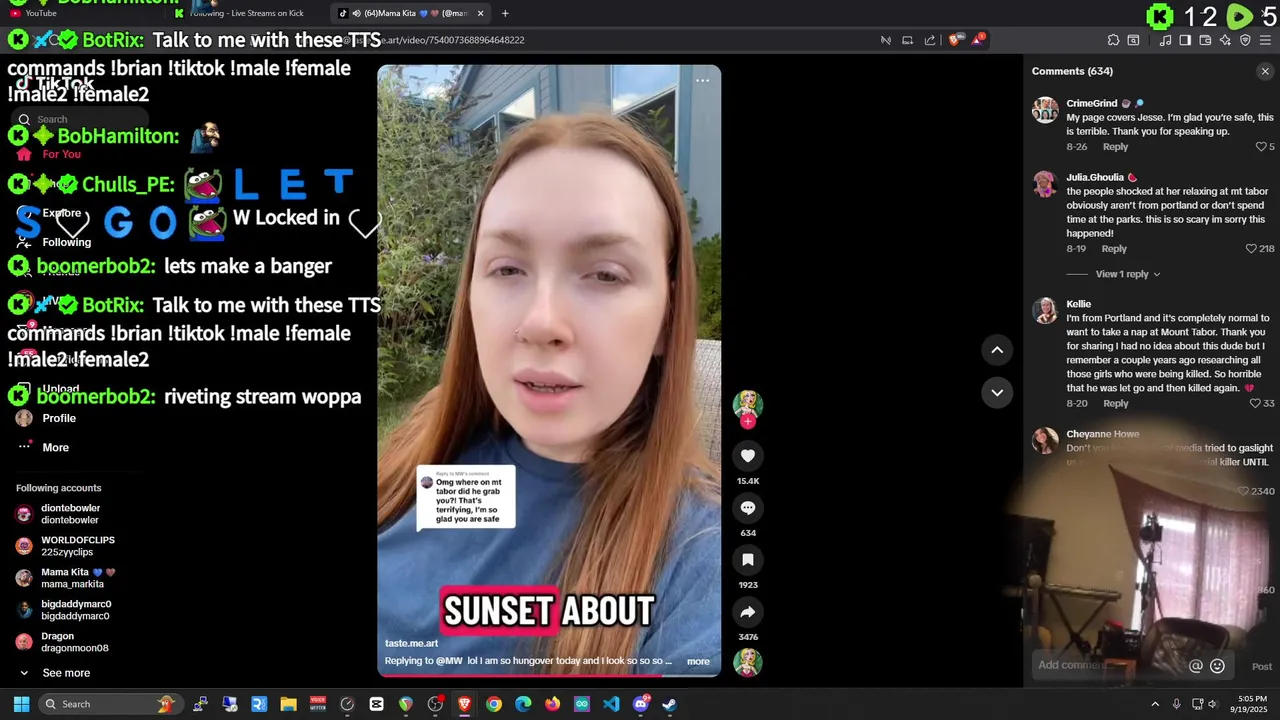Like Kellie's comment
Screen dimensions: 1280x720
click(1255, 404)
